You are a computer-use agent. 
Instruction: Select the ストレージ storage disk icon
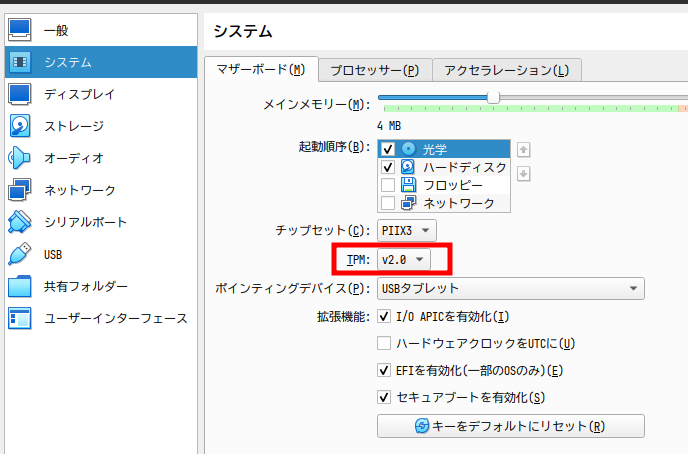[21, 126]
